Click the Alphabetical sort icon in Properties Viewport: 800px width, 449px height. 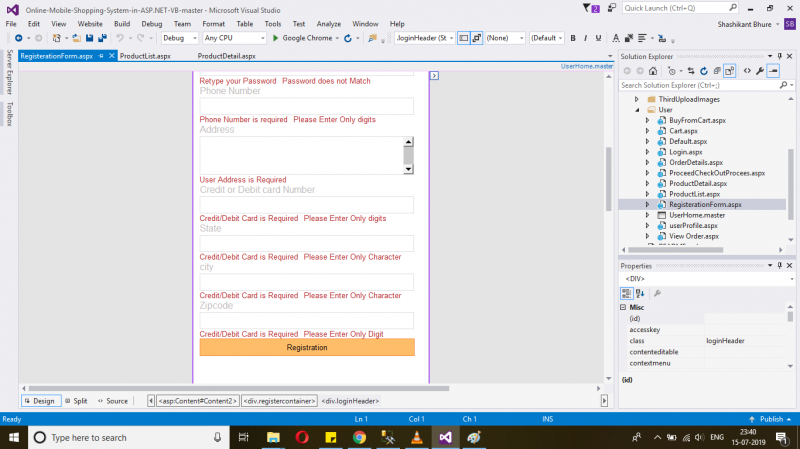[x=640, y=293]
